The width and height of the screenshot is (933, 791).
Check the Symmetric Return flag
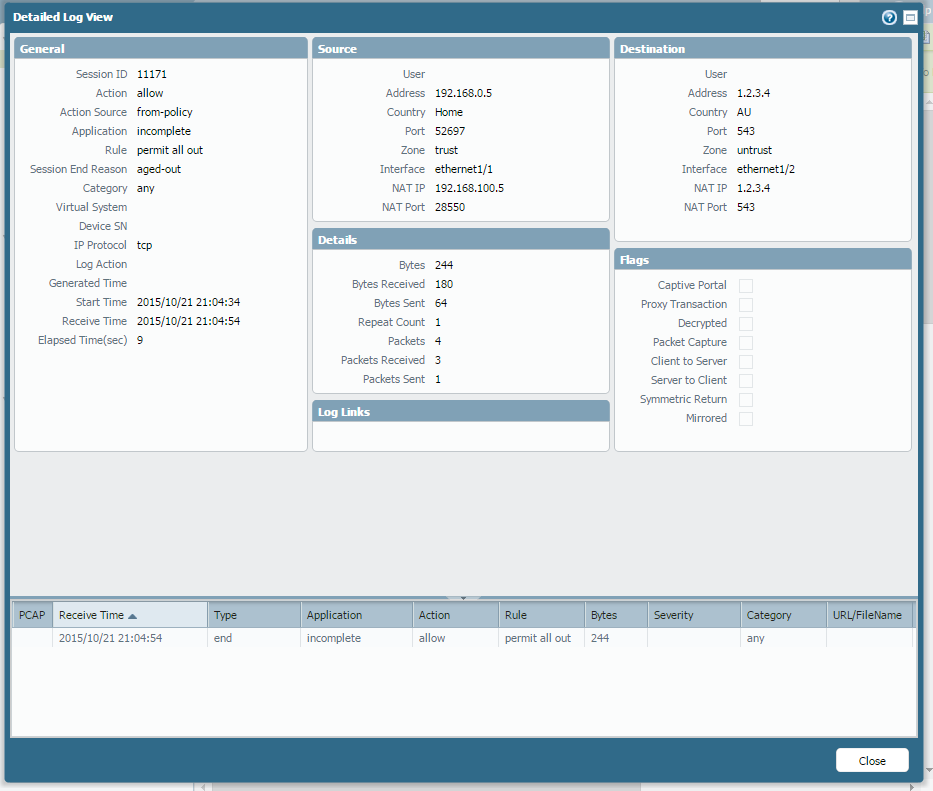[746, 400]
